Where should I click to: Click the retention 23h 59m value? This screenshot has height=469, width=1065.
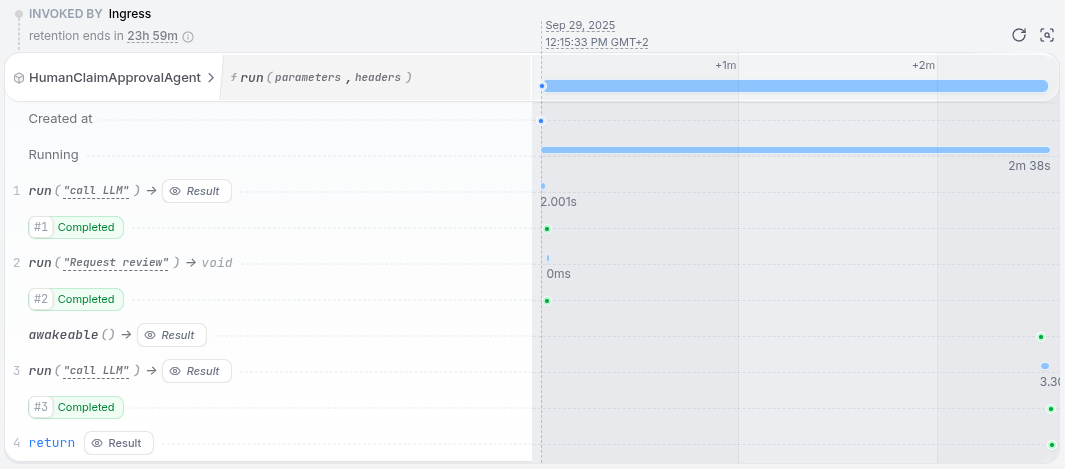pyautogui.click(x=152, y=36)
